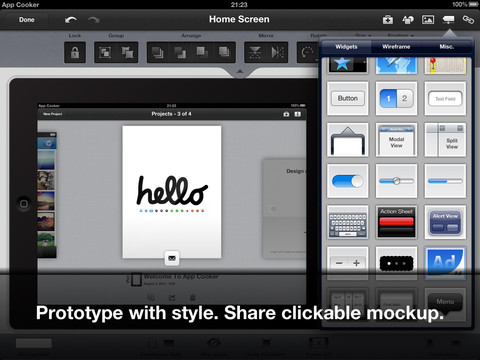The width and height of the screenshot is (480, 360).
Task: Add the 1 2 segmented control widget
Action: (396, 98)
